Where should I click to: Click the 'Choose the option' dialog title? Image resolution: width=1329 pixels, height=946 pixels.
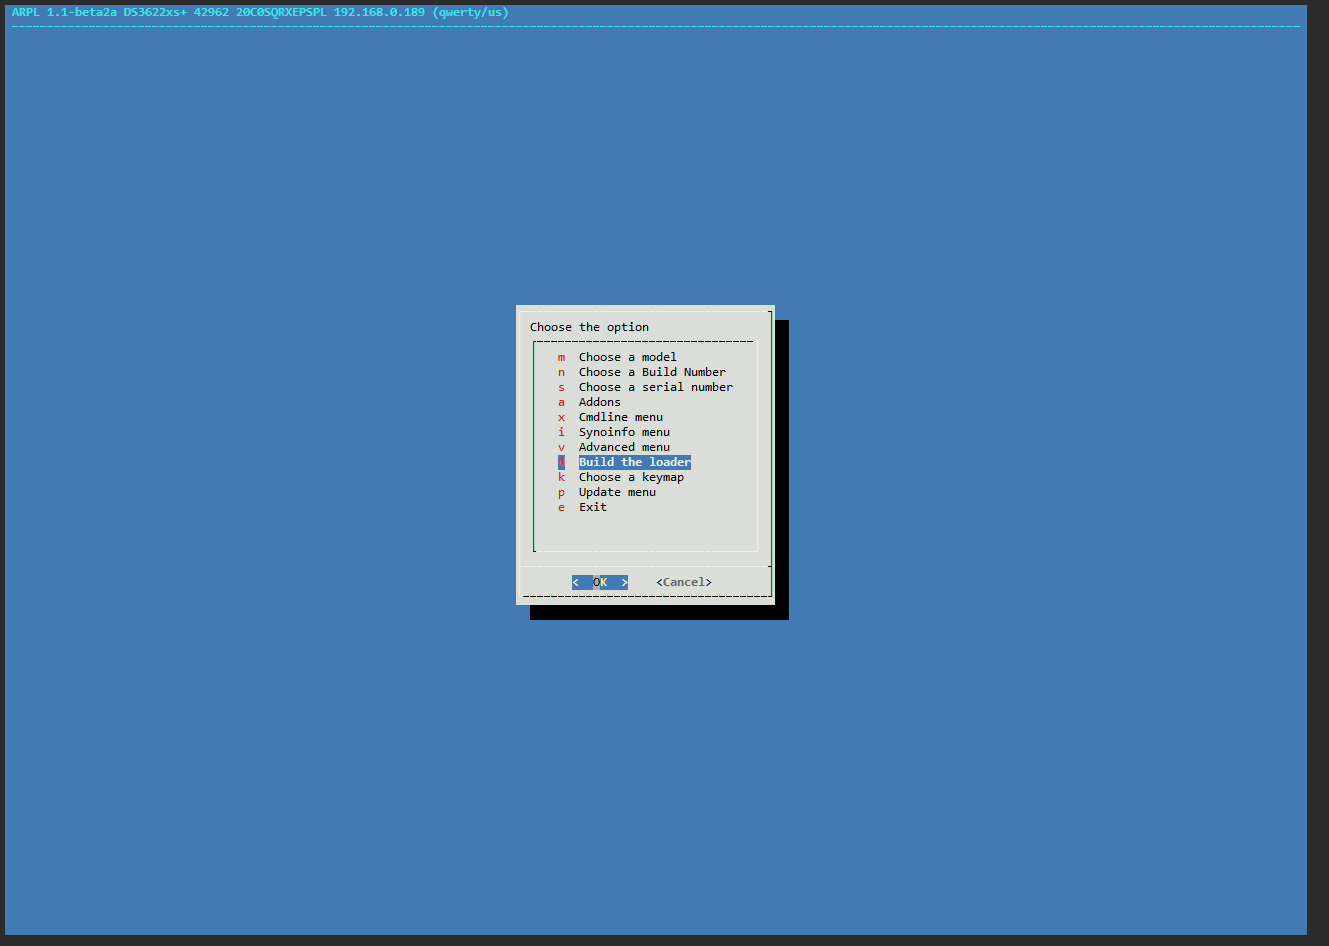tap(589, 327)
